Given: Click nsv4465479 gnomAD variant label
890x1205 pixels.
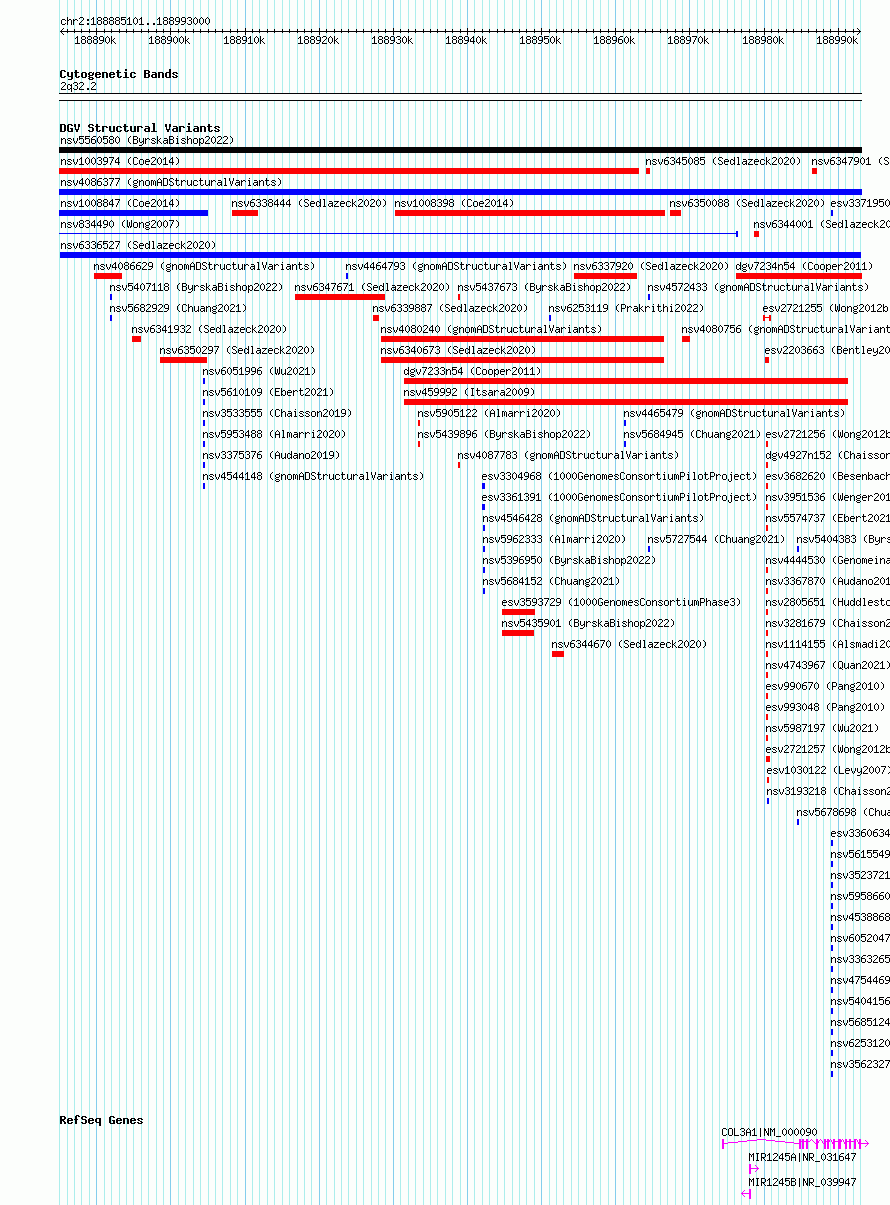Looking at the screenshot, I should click(x=734, y=413).
